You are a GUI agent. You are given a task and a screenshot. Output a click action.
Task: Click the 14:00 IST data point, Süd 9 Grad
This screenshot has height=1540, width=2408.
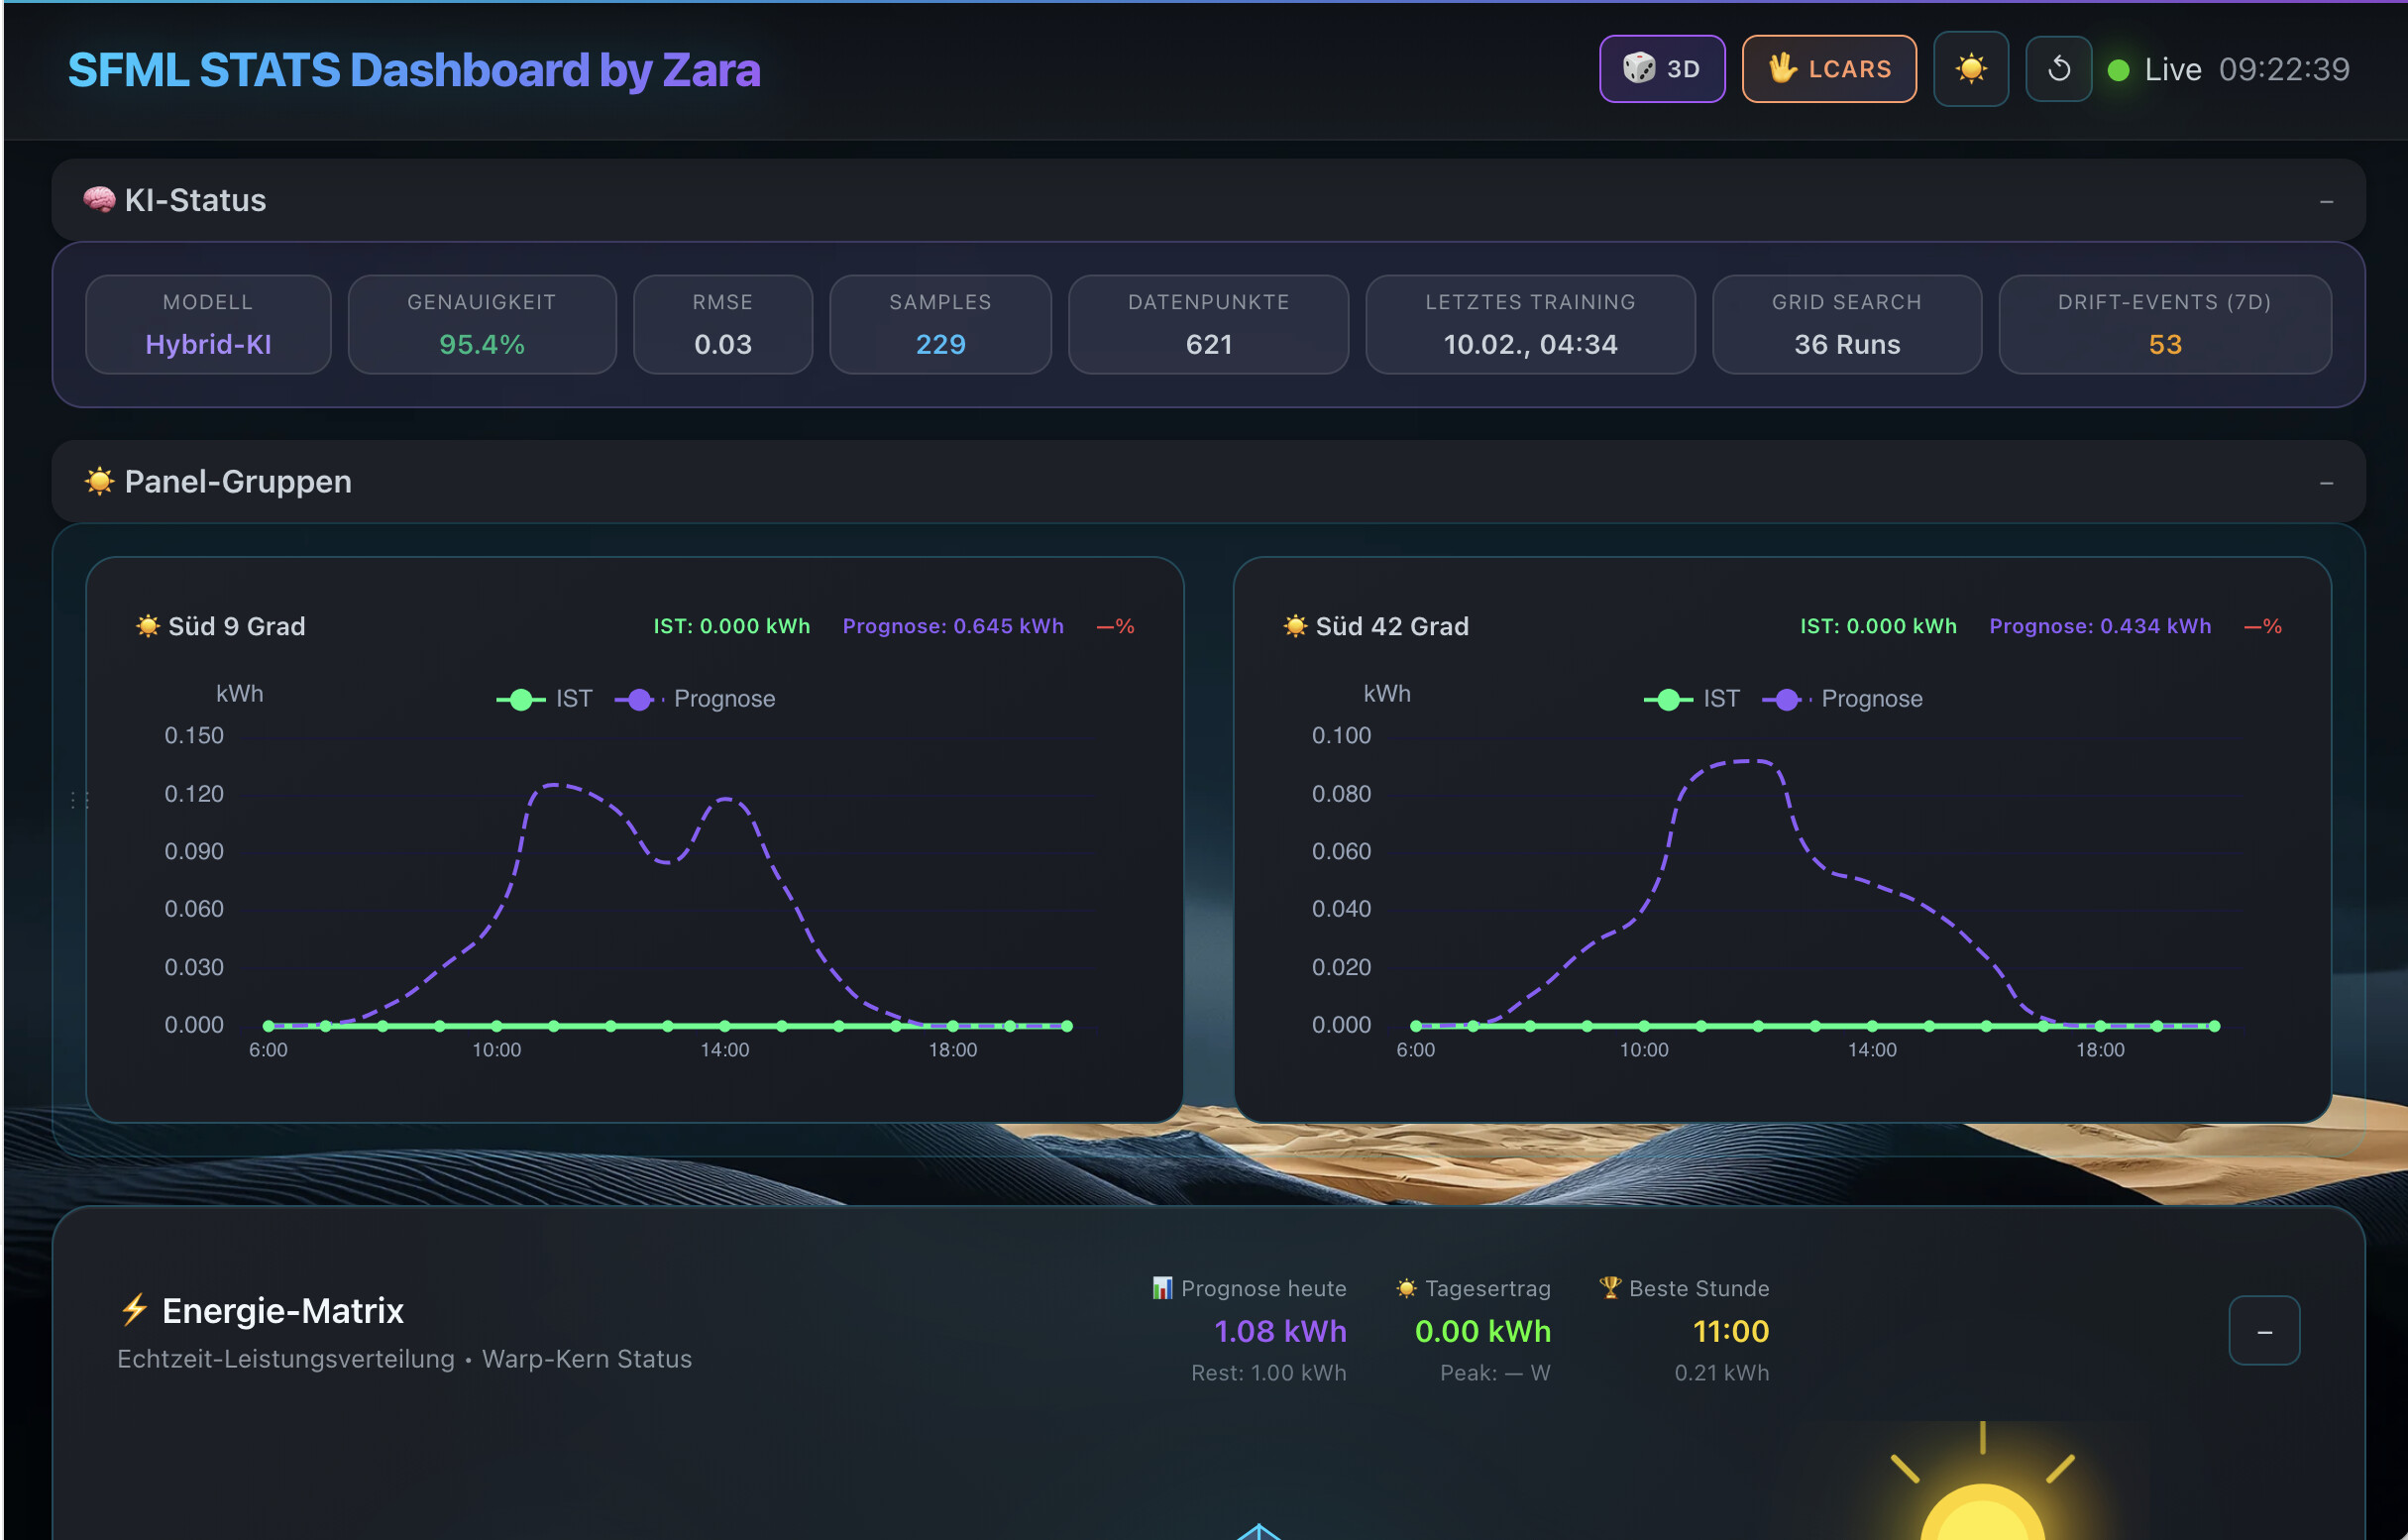pos(724,1025)
